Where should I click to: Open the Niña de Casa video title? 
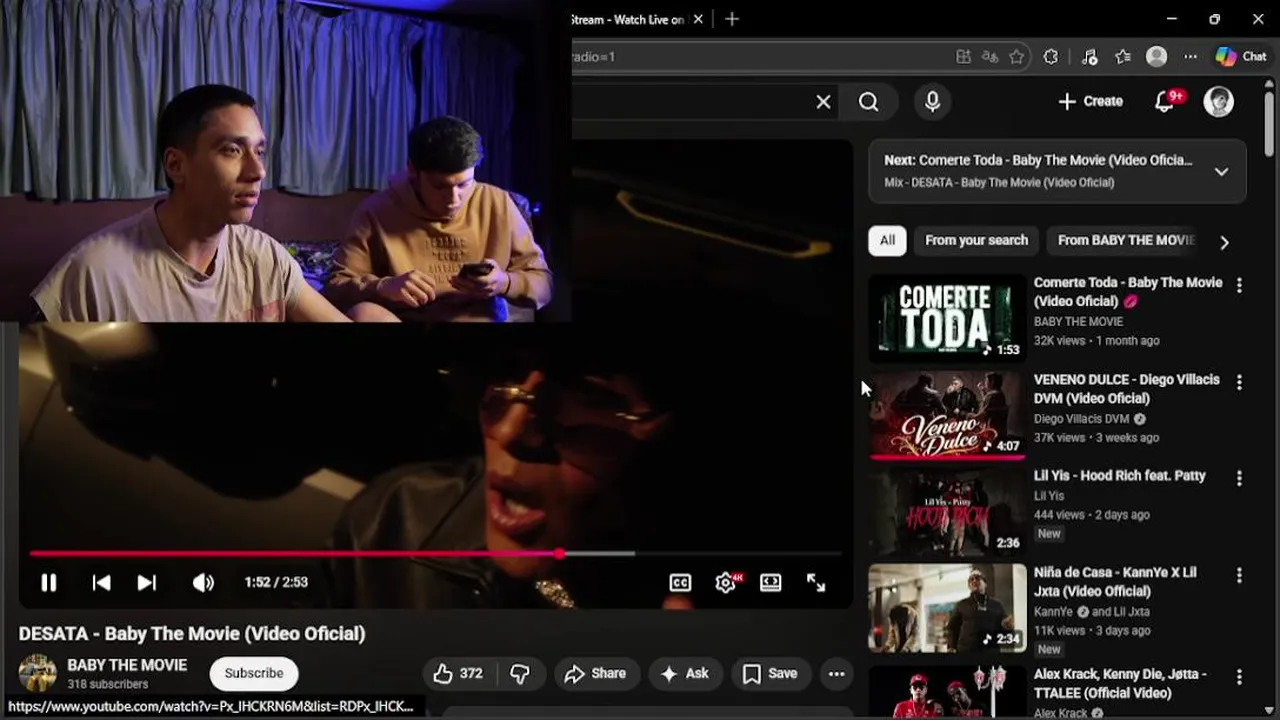pos(1115,582)
